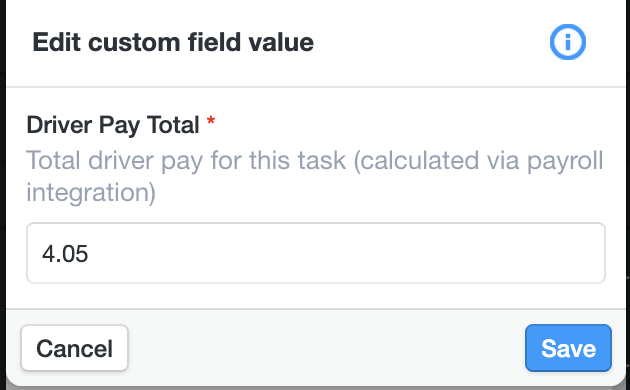The width and height of the screenshot is (630, 390).
Task: Click the Edit custom field value title
Action: tap(173, 42)
